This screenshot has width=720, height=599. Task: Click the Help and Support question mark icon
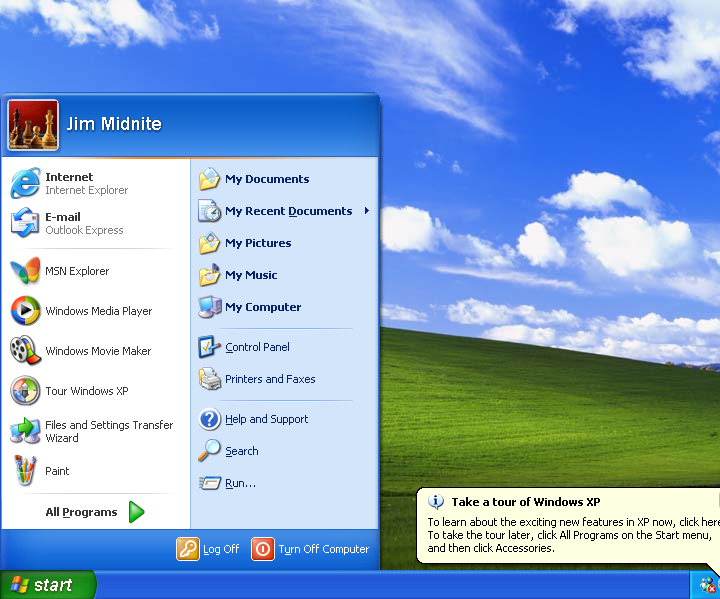(209, 419)
